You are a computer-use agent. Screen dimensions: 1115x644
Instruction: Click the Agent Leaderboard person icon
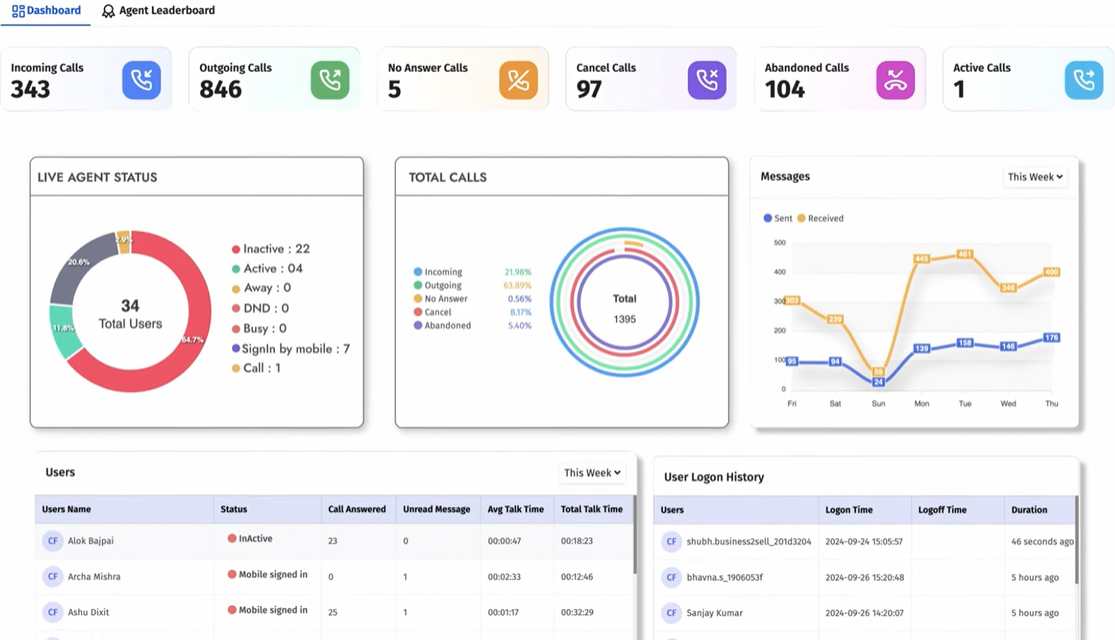pyautogui.click(x=107, y=10)
